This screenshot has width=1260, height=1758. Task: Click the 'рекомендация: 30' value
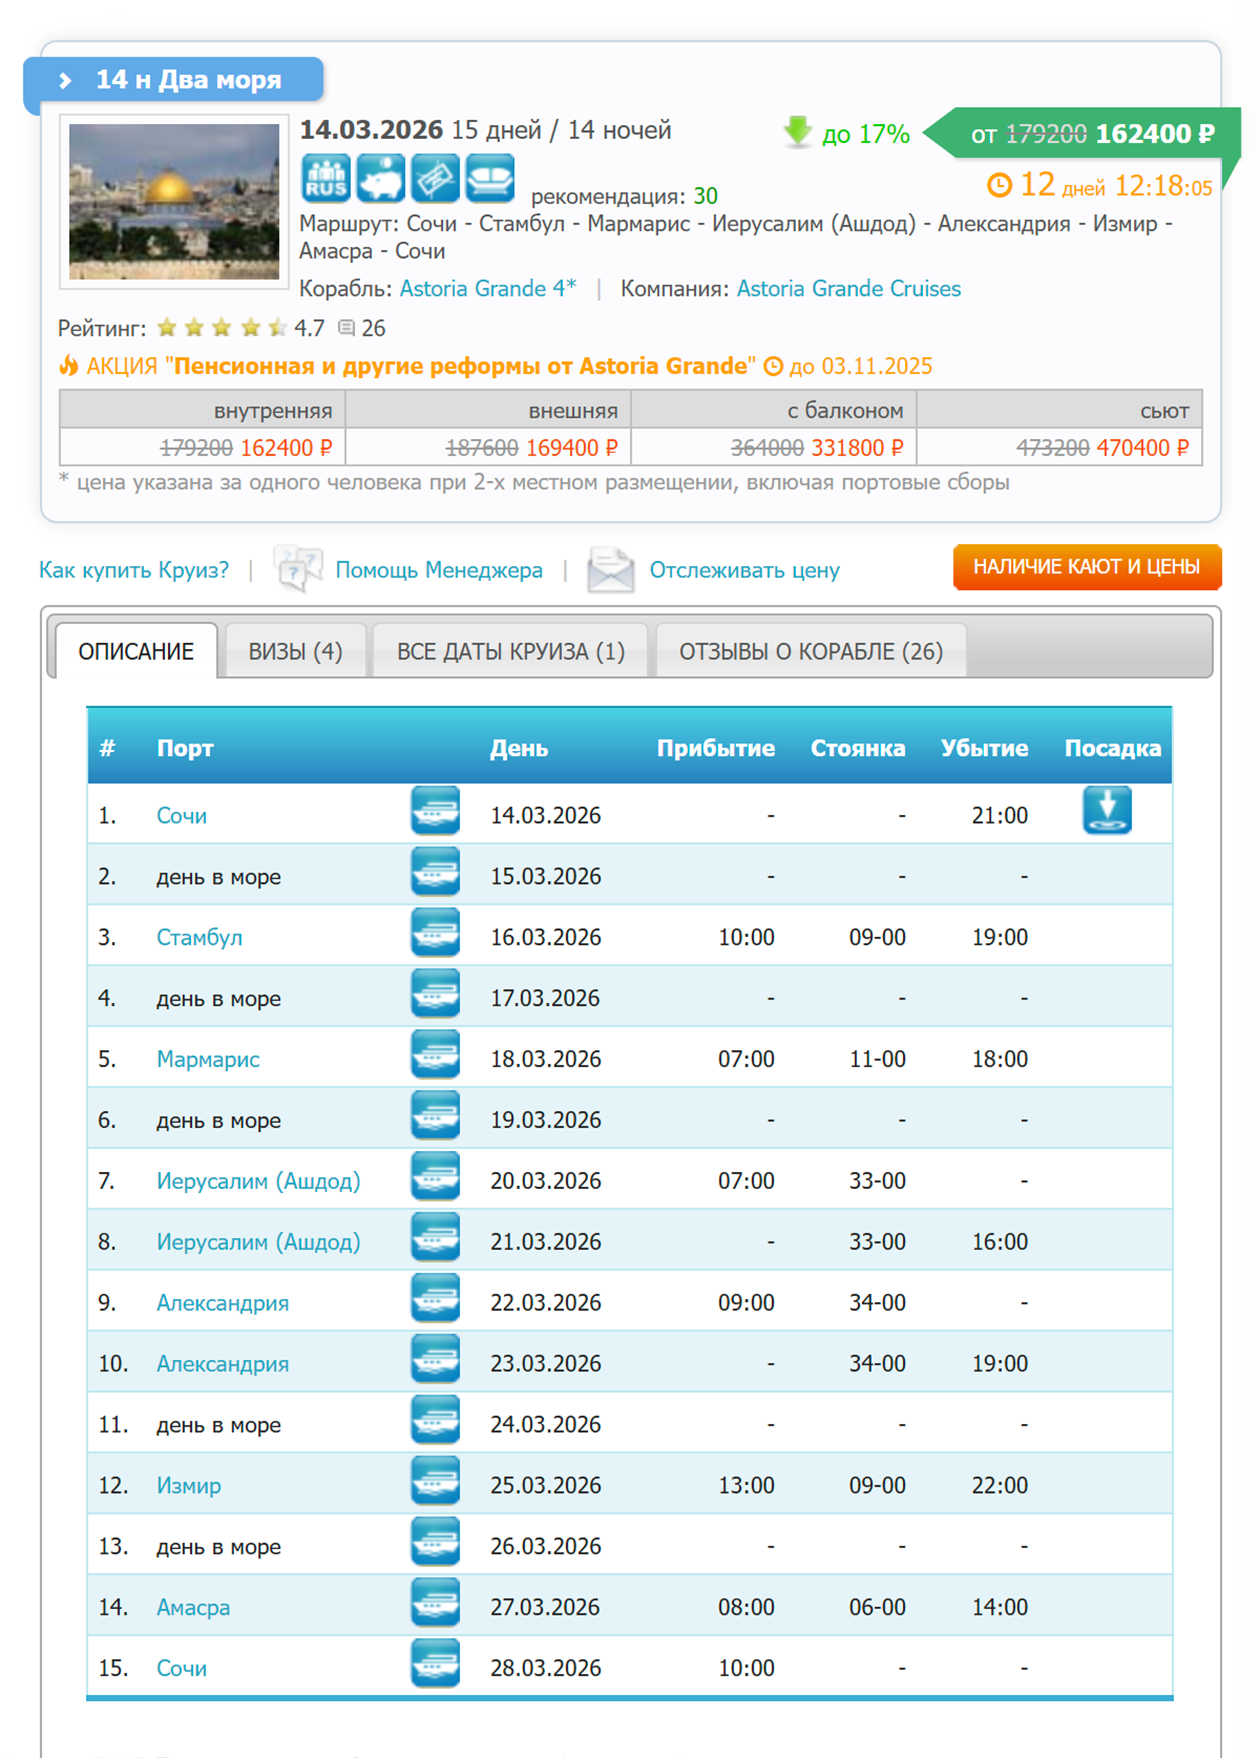[705, 196]
